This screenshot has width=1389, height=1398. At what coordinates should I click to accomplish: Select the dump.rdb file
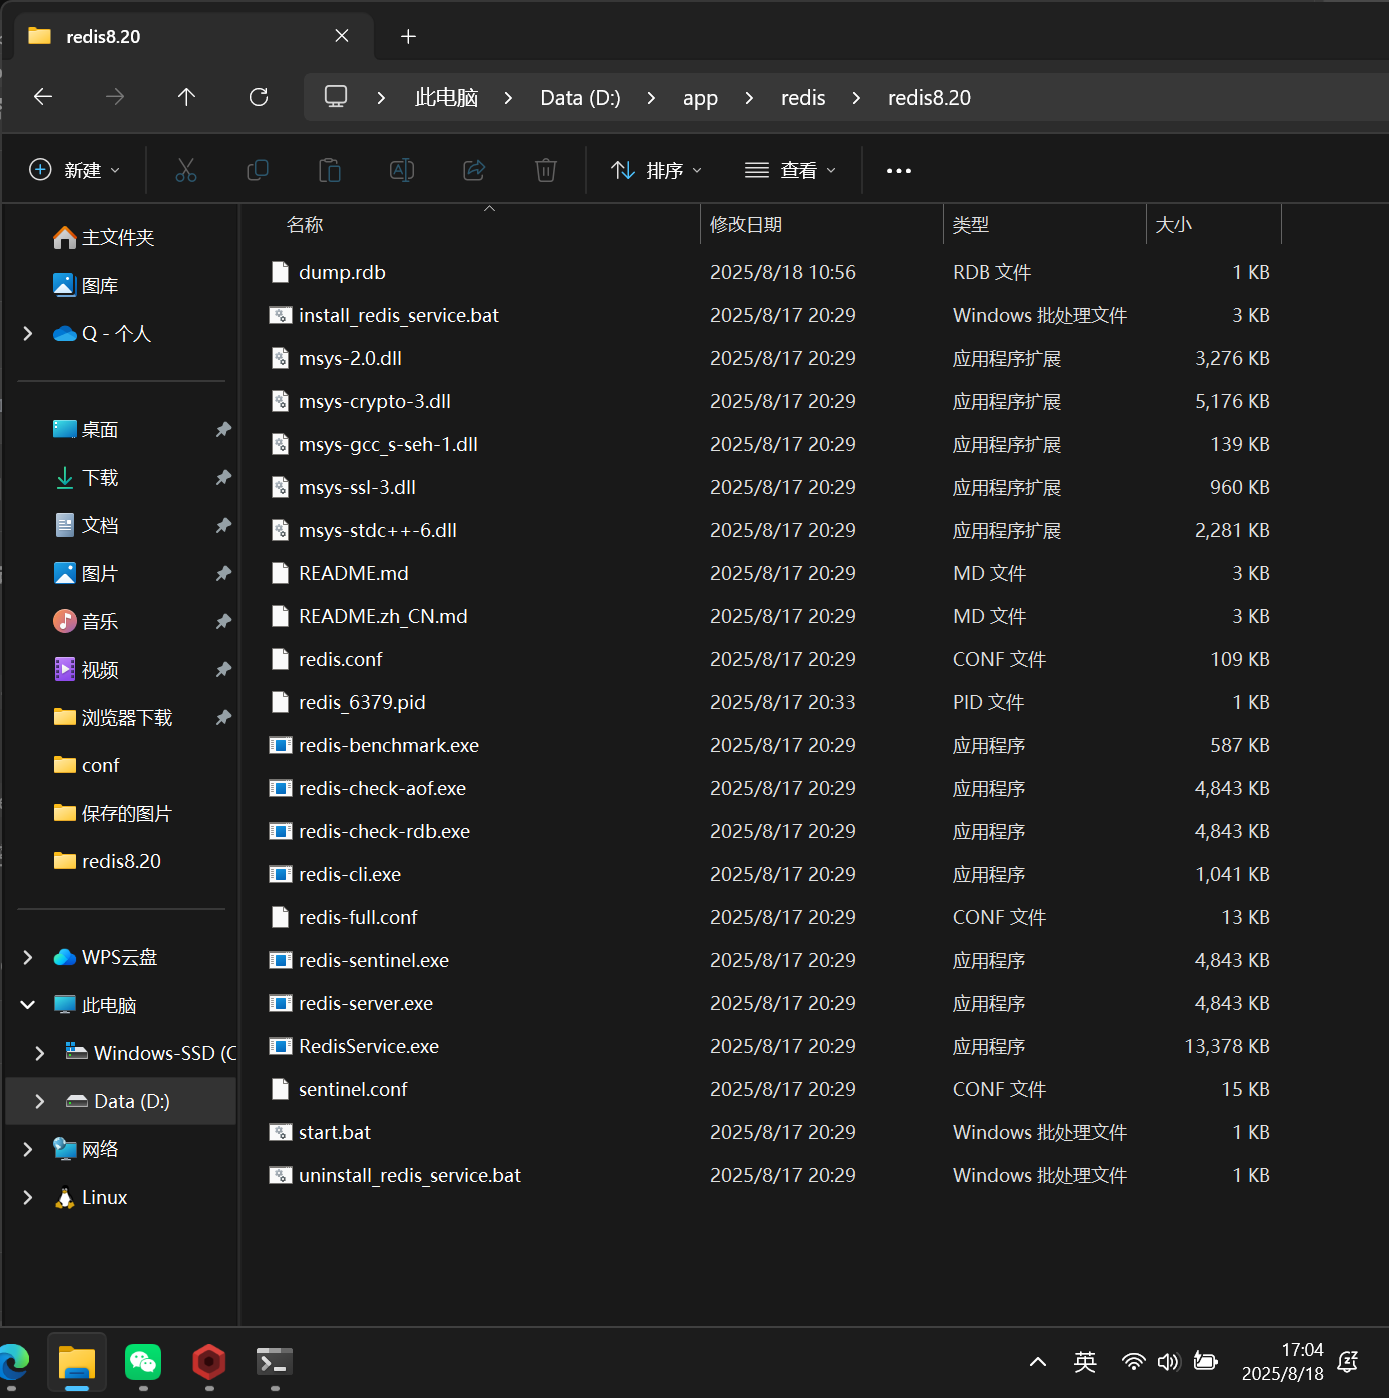click(x=342, y=272)
